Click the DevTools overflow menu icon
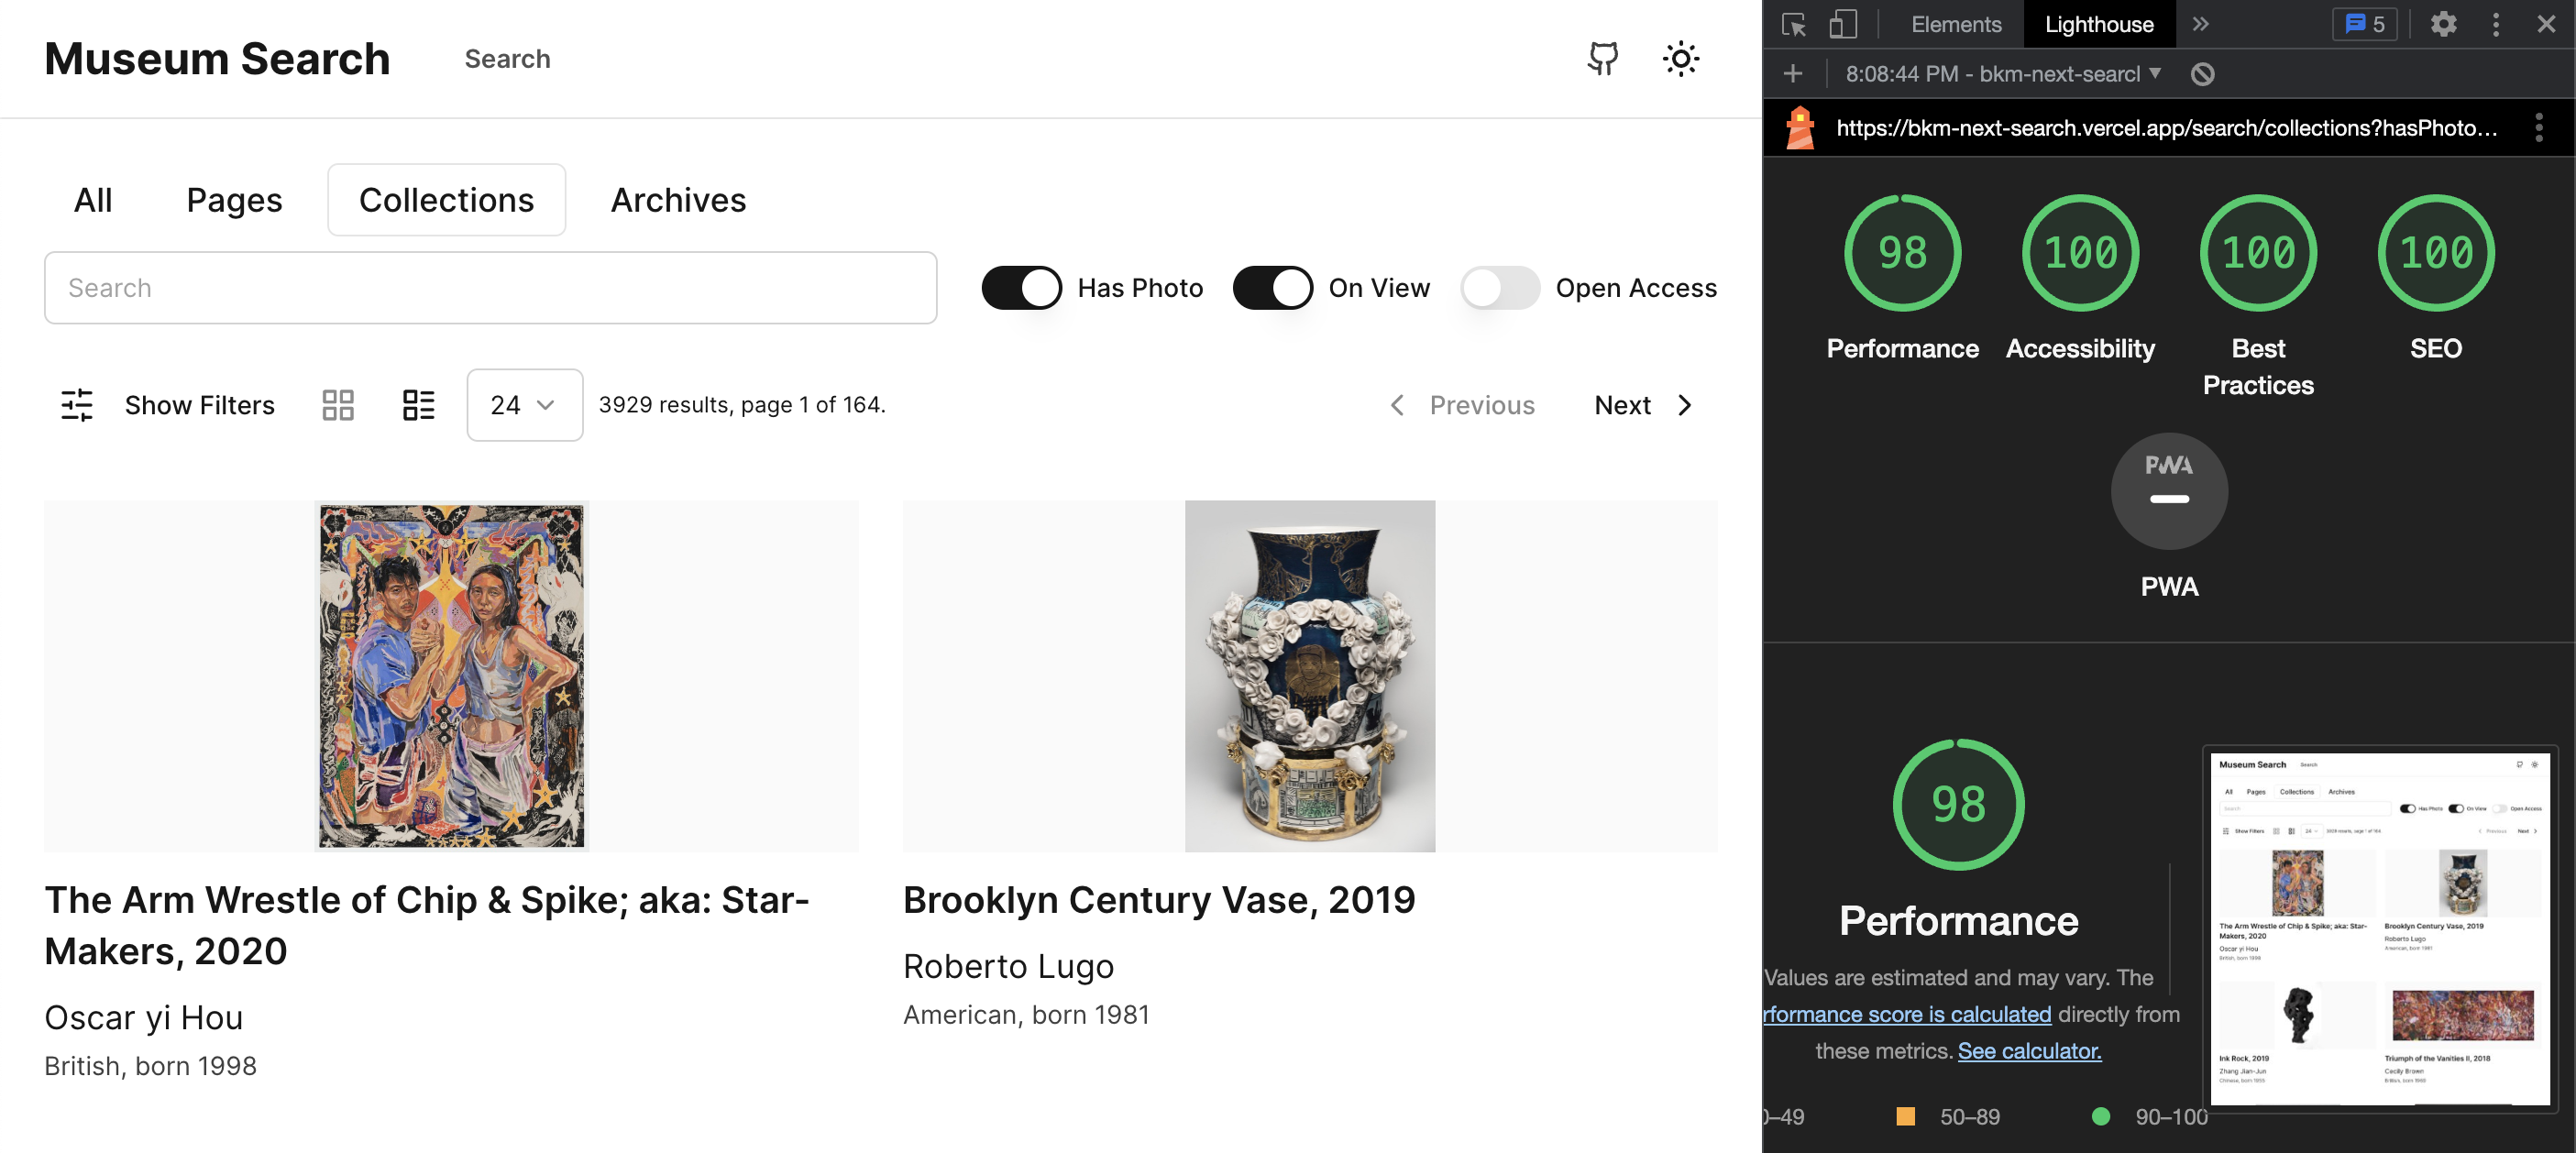The image size is (2576, 1153). 2495,23
